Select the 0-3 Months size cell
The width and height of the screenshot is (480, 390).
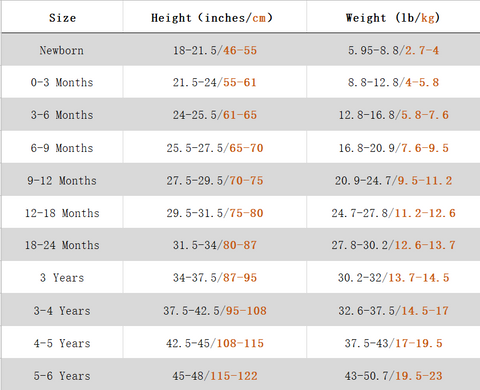pyautogui.click(x=62, y=82)
